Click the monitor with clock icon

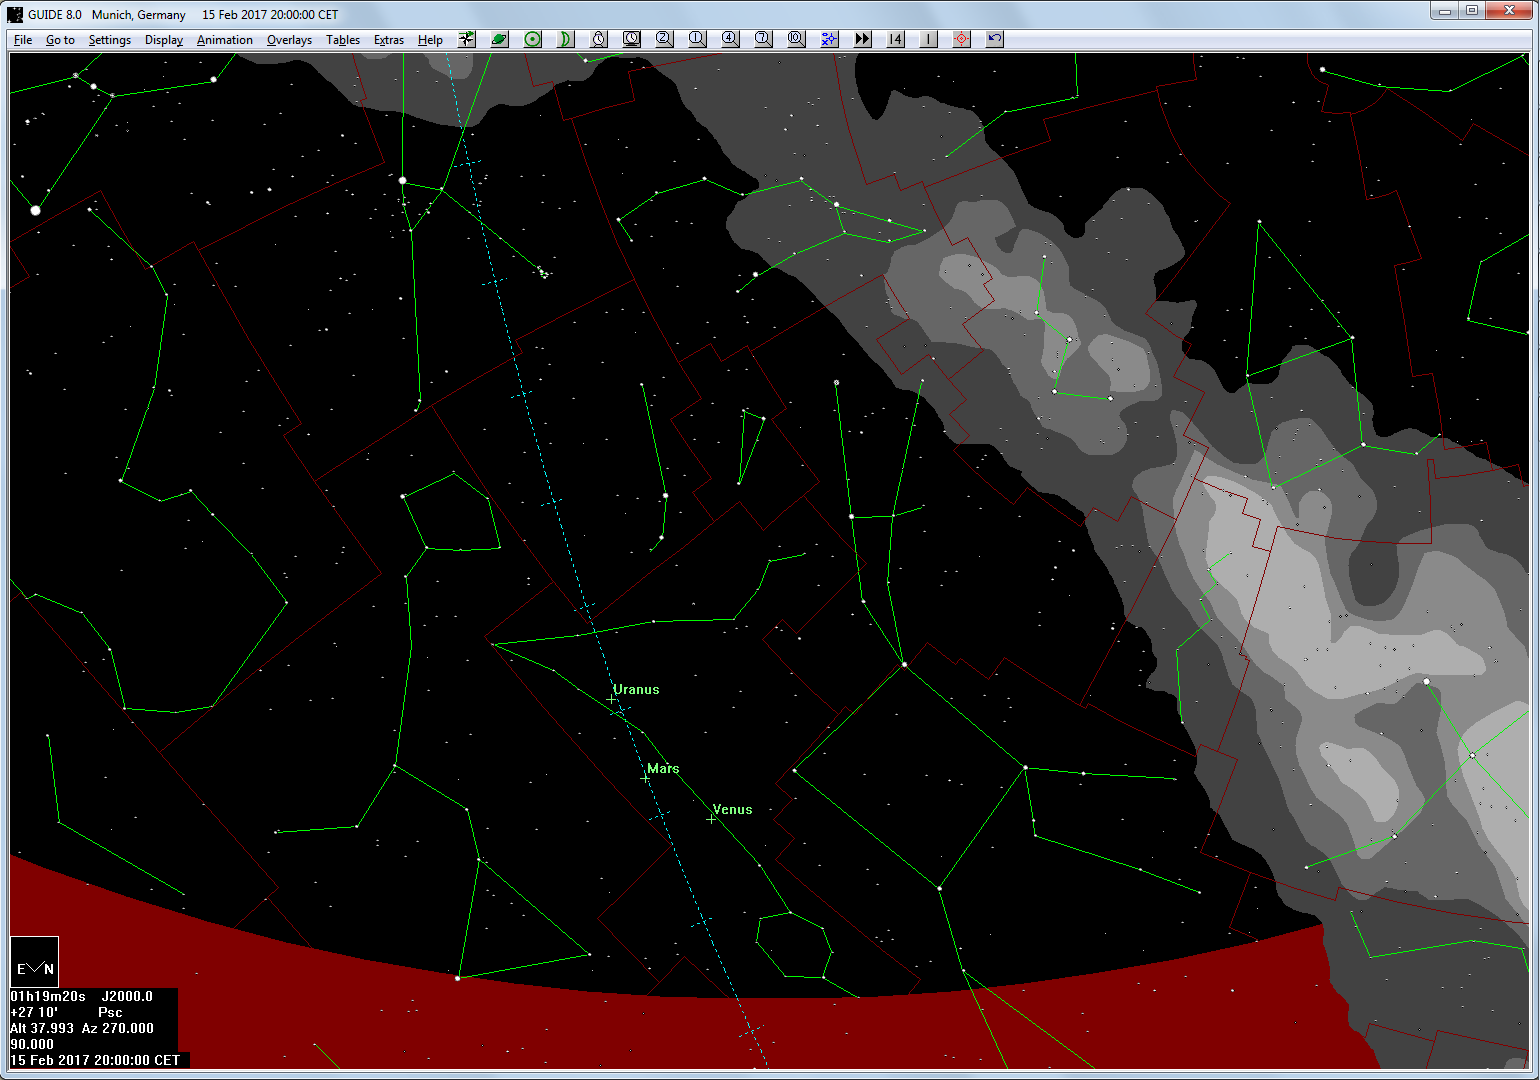tap(632, 39)
